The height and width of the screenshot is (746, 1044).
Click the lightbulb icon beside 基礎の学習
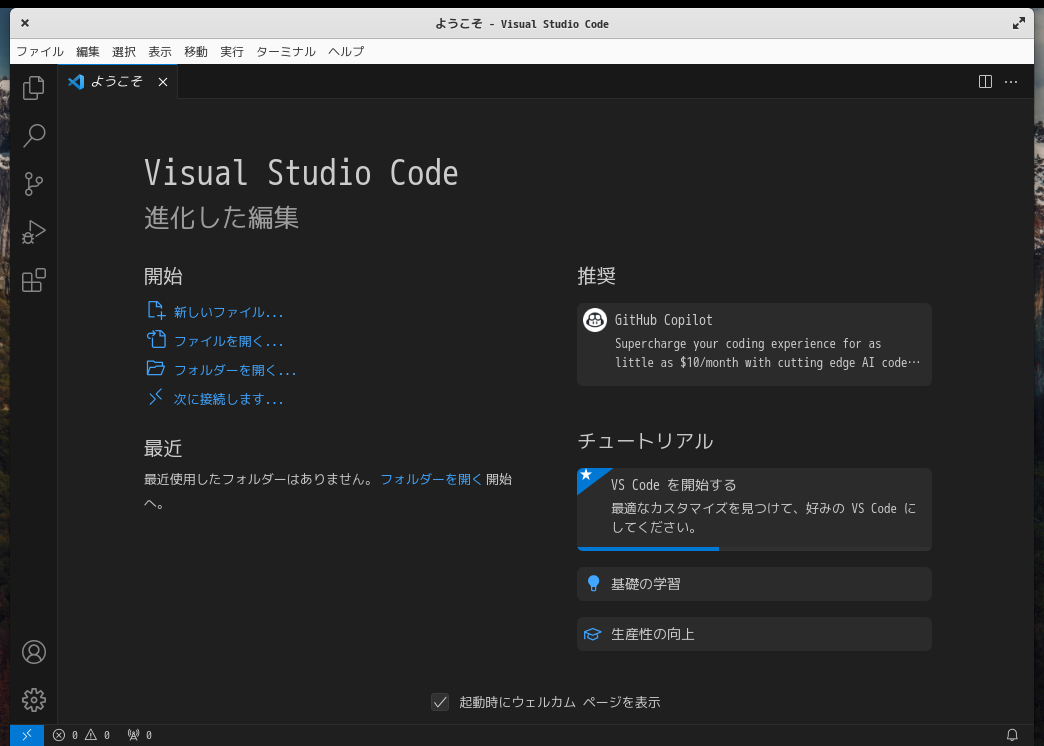(593, 584)
